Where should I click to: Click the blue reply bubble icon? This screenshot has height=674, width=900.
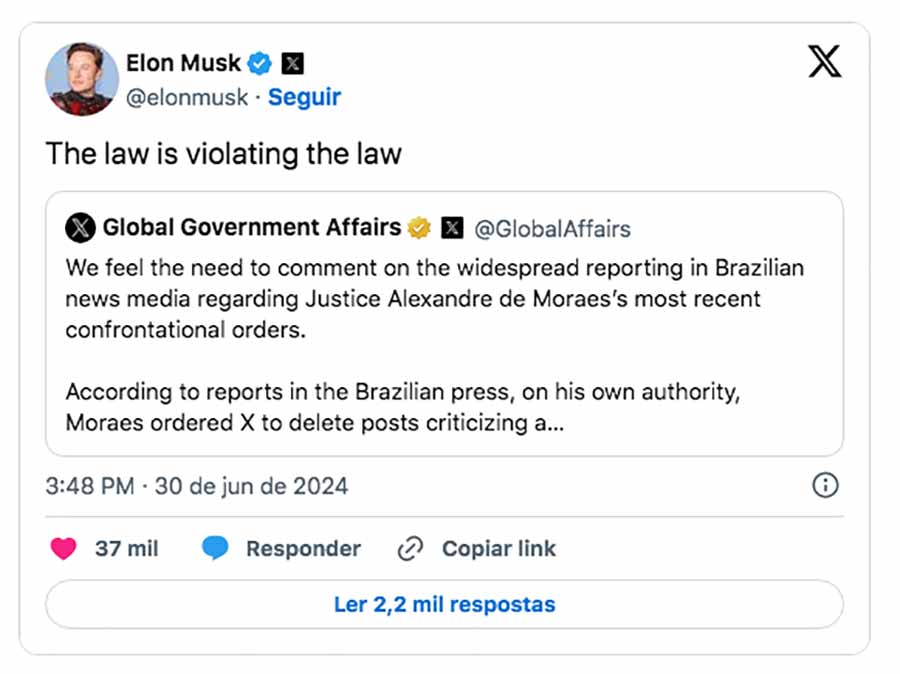[x=215, y=548]
